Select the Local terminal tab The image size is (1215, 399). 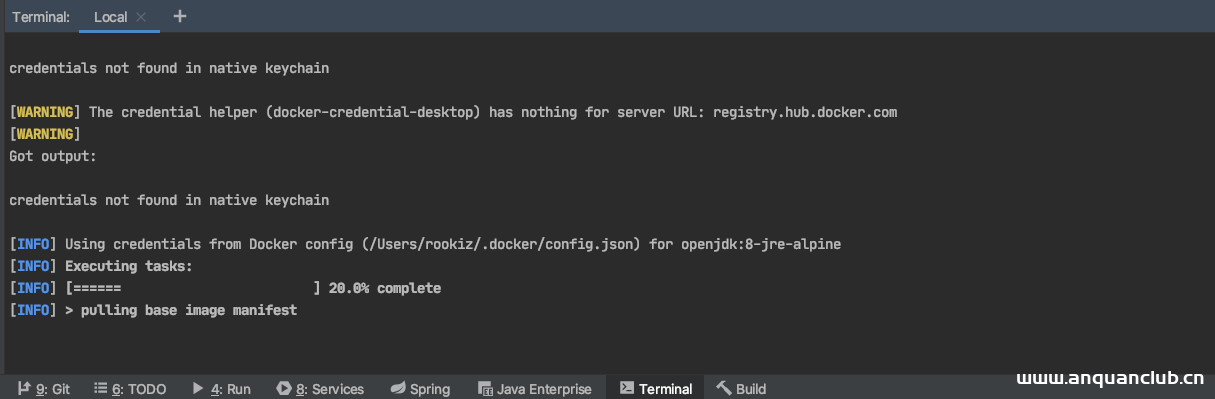pos(119,17)
